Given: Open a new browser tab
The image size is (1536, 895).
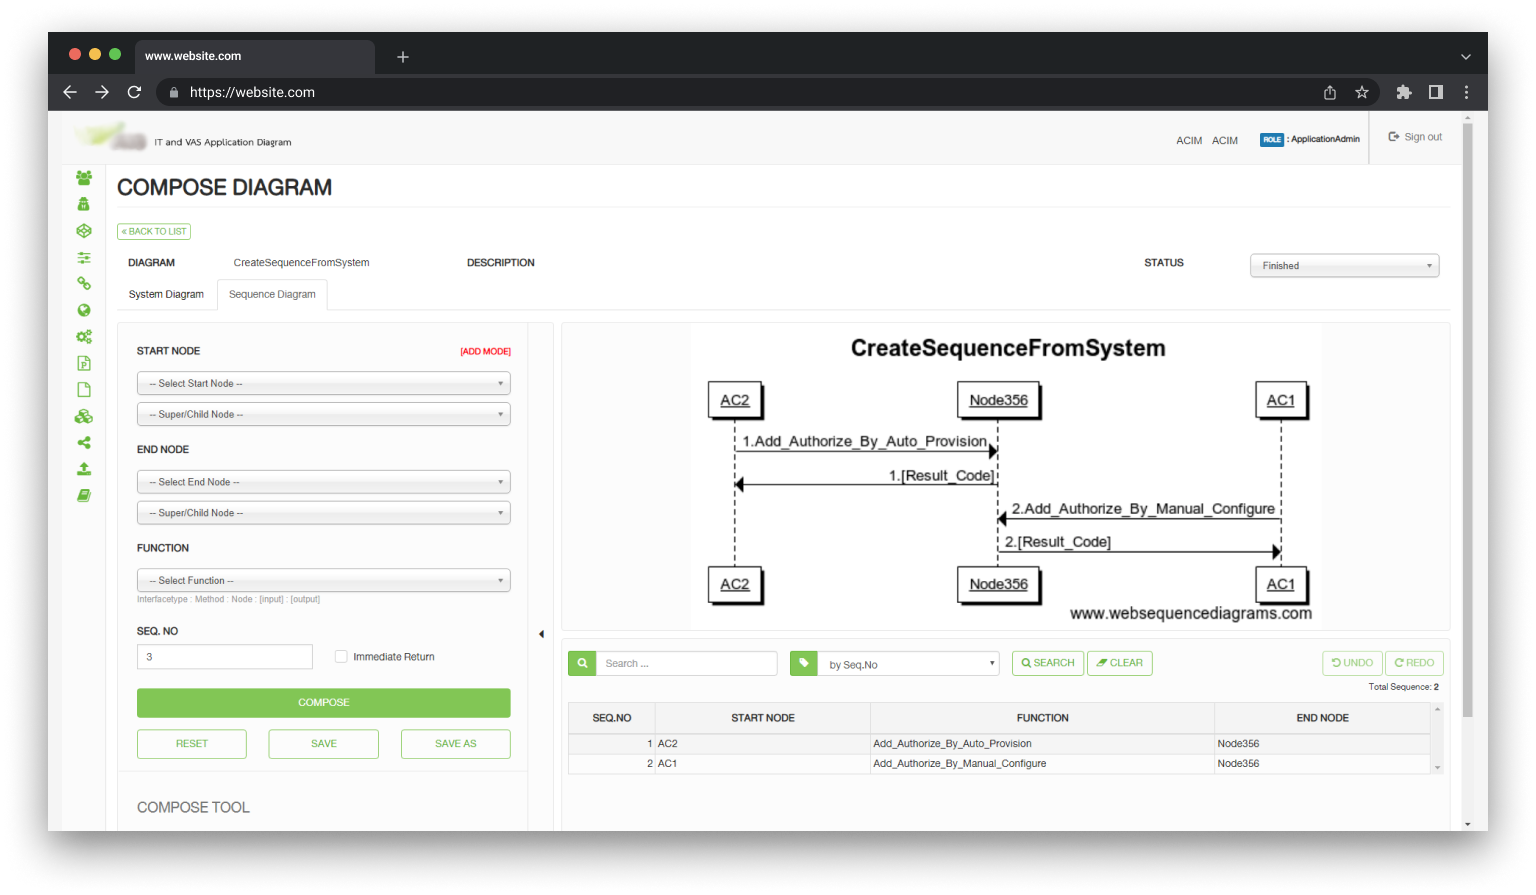Looking at the screenshot, I should (403, 57).
